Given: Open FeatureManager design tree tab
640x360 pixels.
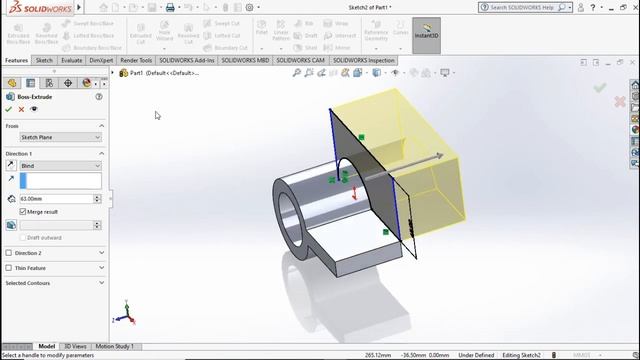Looking at the screenshot, I should point(12,83).
